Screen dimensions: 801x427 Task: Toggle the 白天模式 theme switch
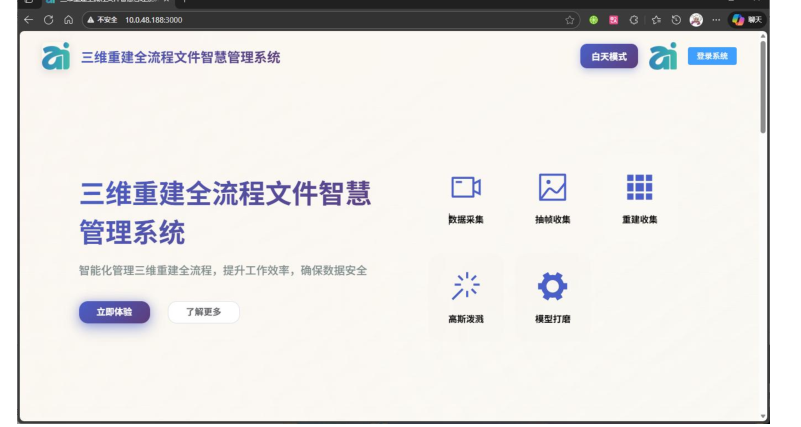click(x=608, y=57)
